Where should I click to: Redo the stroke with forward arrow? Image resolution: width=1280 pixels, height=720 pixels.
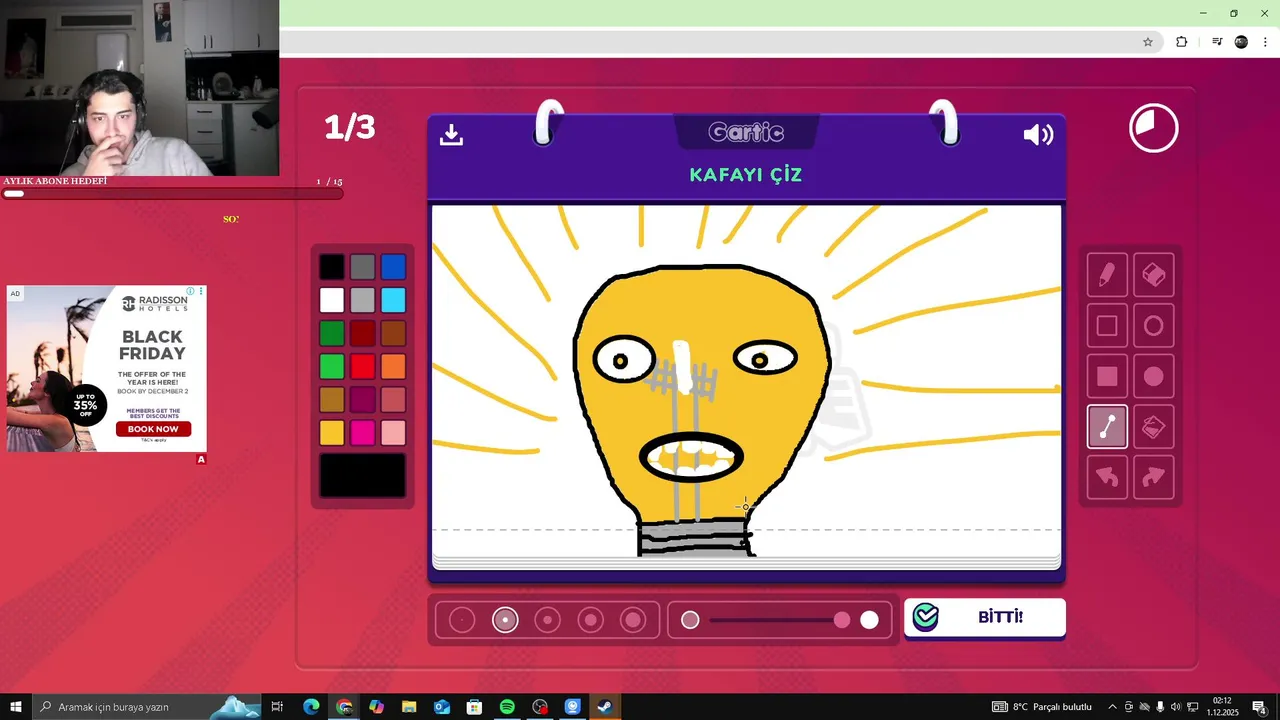tap(1153, 478)
